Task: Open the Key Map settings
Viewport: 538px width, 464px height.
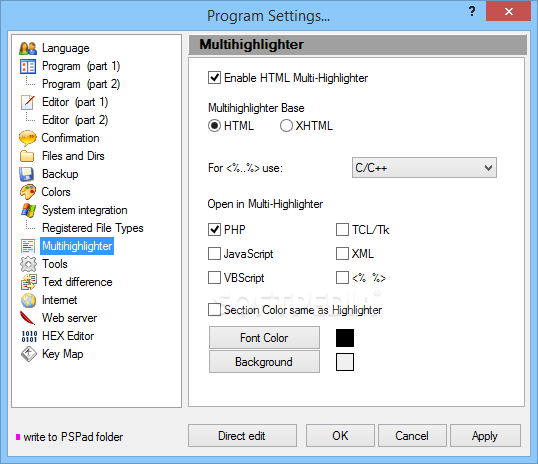Action: pyautogui.click(x=62, y=354)
